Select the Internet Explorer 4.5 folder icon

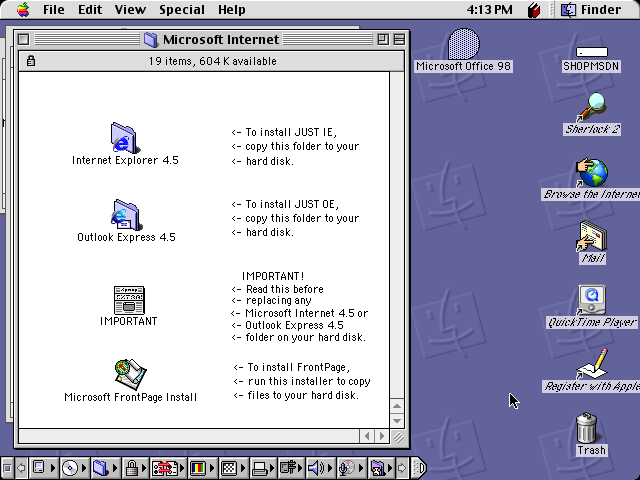125,137
